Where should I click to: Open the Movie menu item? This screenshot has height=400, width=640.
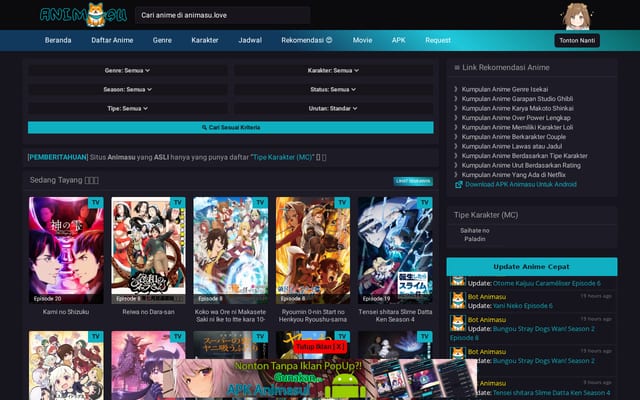coord(362,40)
